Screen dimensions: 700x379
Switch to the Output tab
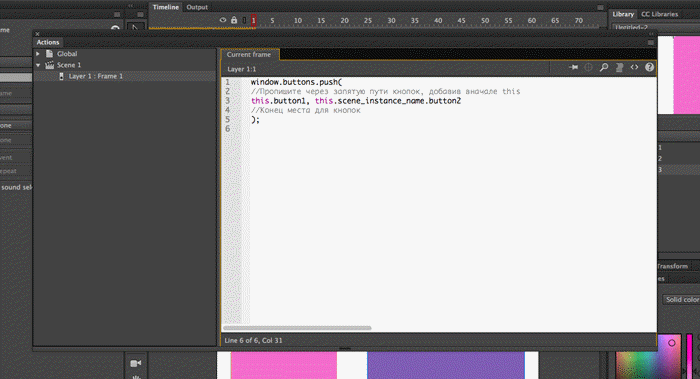click(x=197, y=7)
